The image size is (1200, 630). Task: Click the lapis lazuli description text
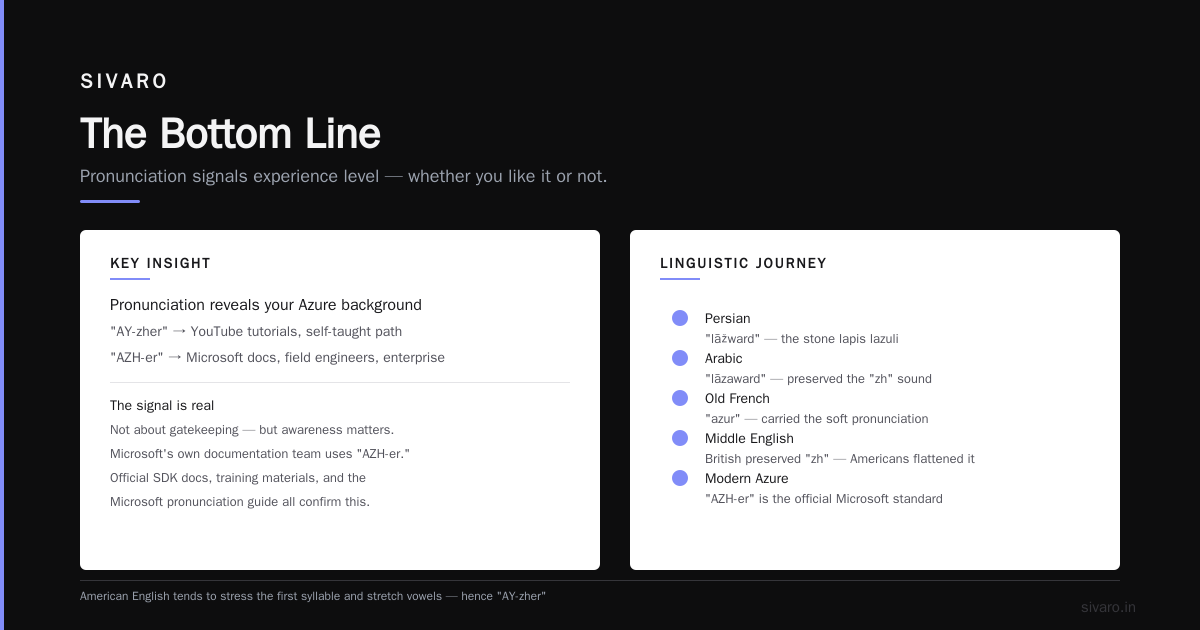click(x=801, y=338)
